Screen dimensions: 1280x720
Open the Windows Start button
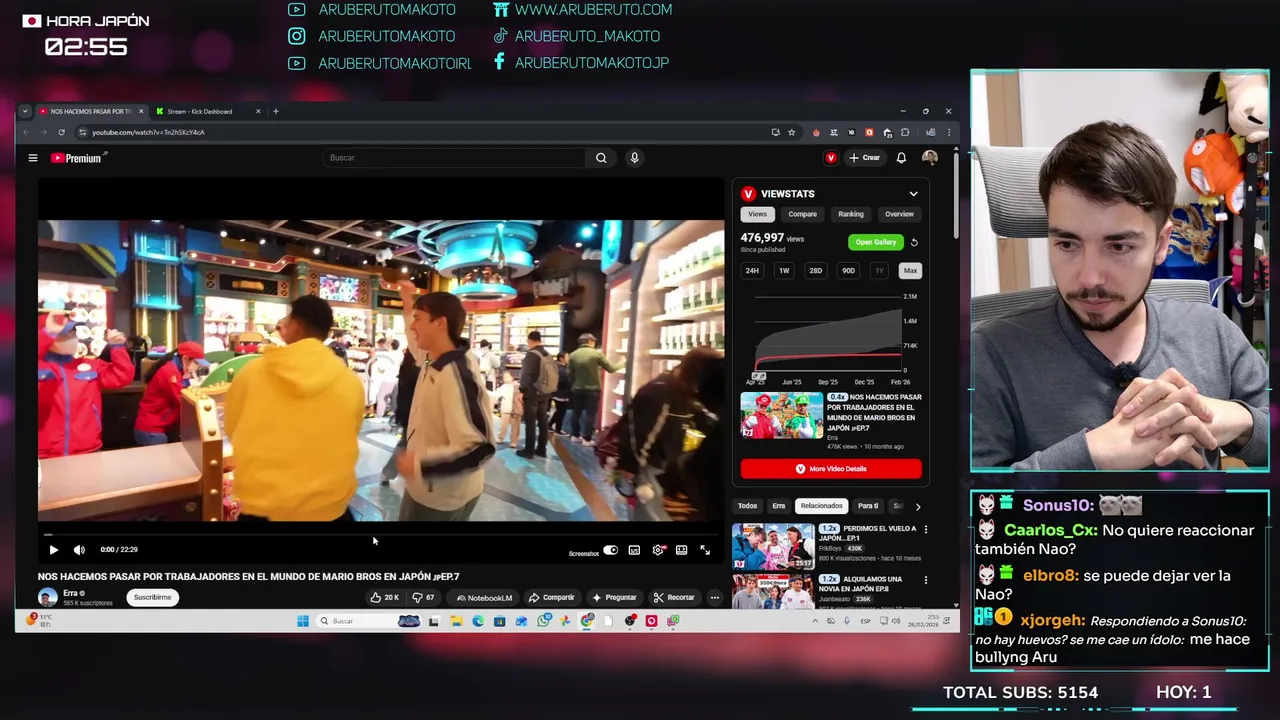[x=303, y=621]
